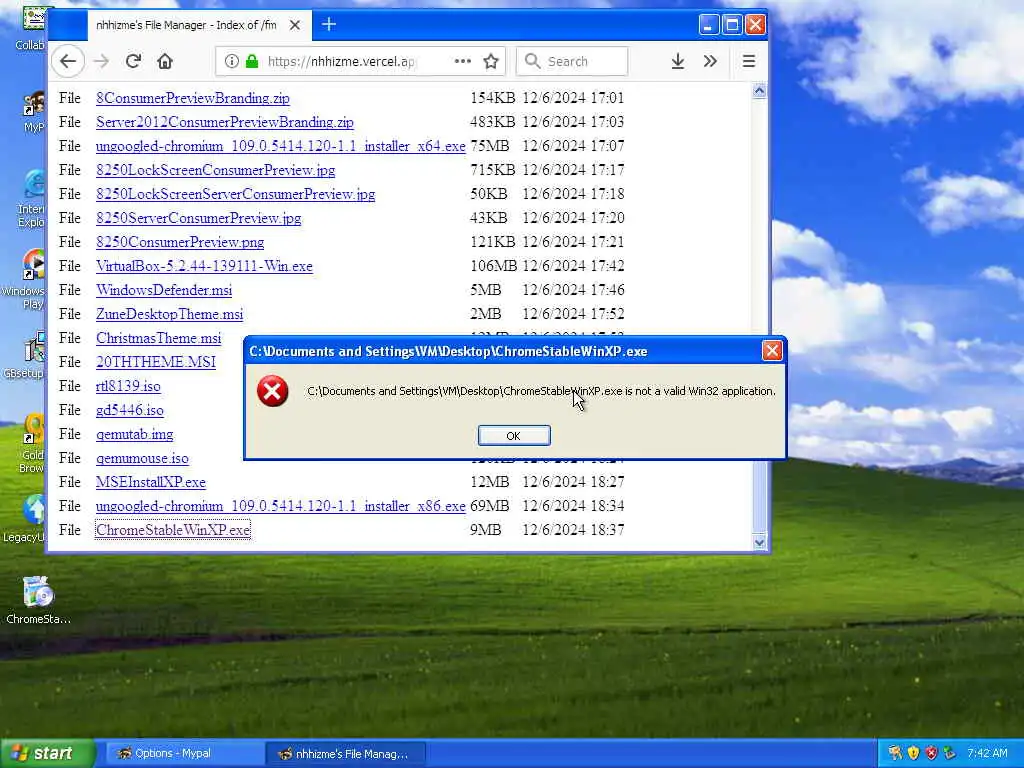Image resolution: width=1024 pixels, height=768 pixels.
Task: Download 20THTHEME.MSI
Action: point(156,362)
